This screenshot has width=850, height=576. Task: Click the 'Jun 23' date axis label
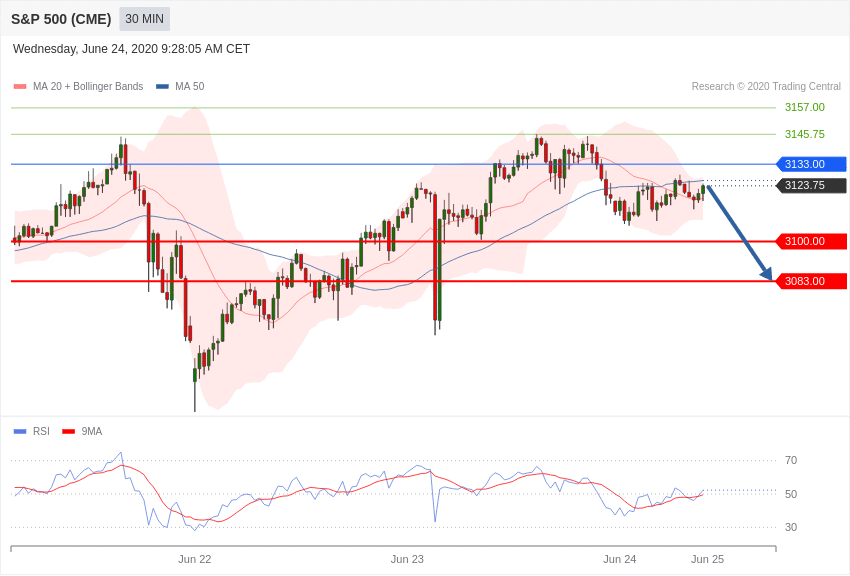point(407,559)
